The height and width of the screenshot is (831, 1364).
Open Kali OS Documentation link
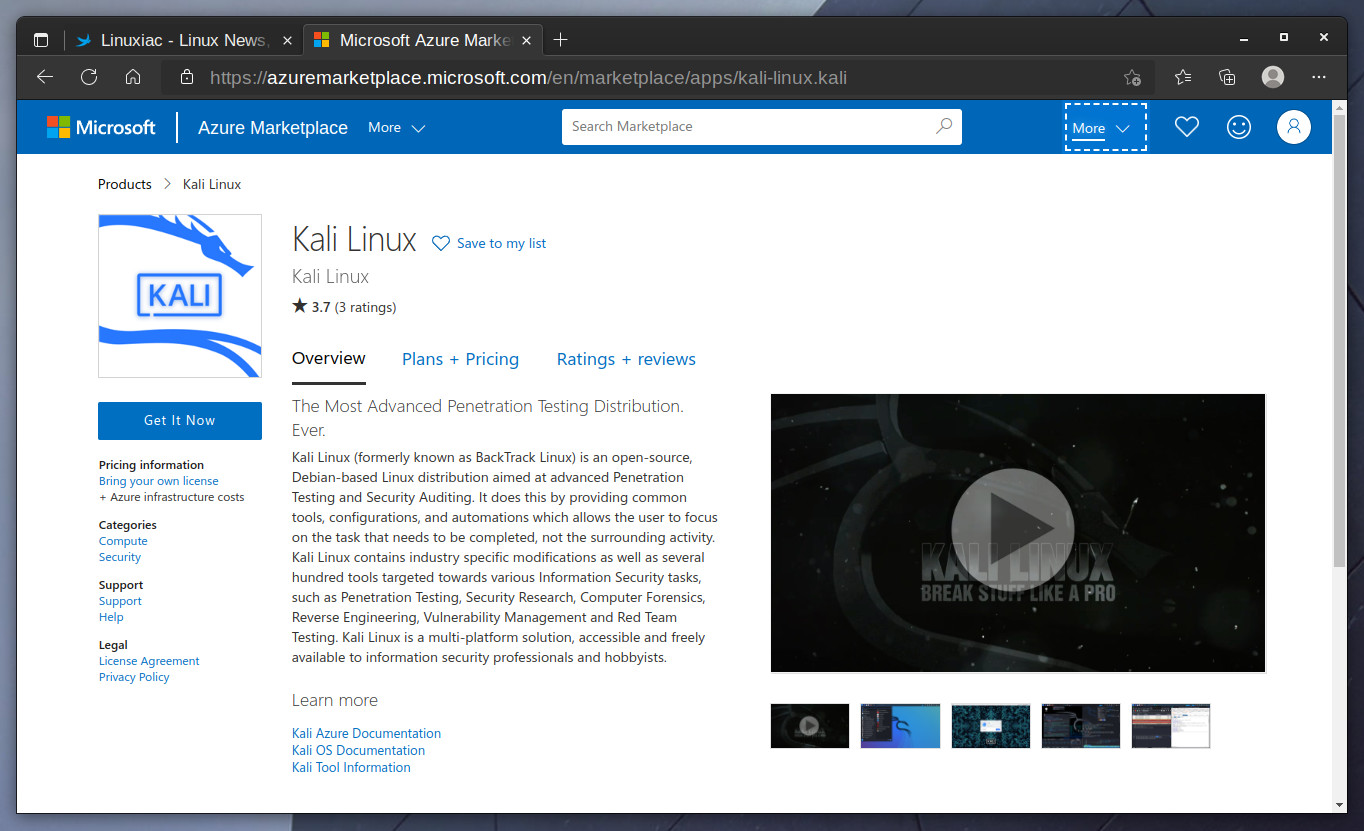pos(358,750)
